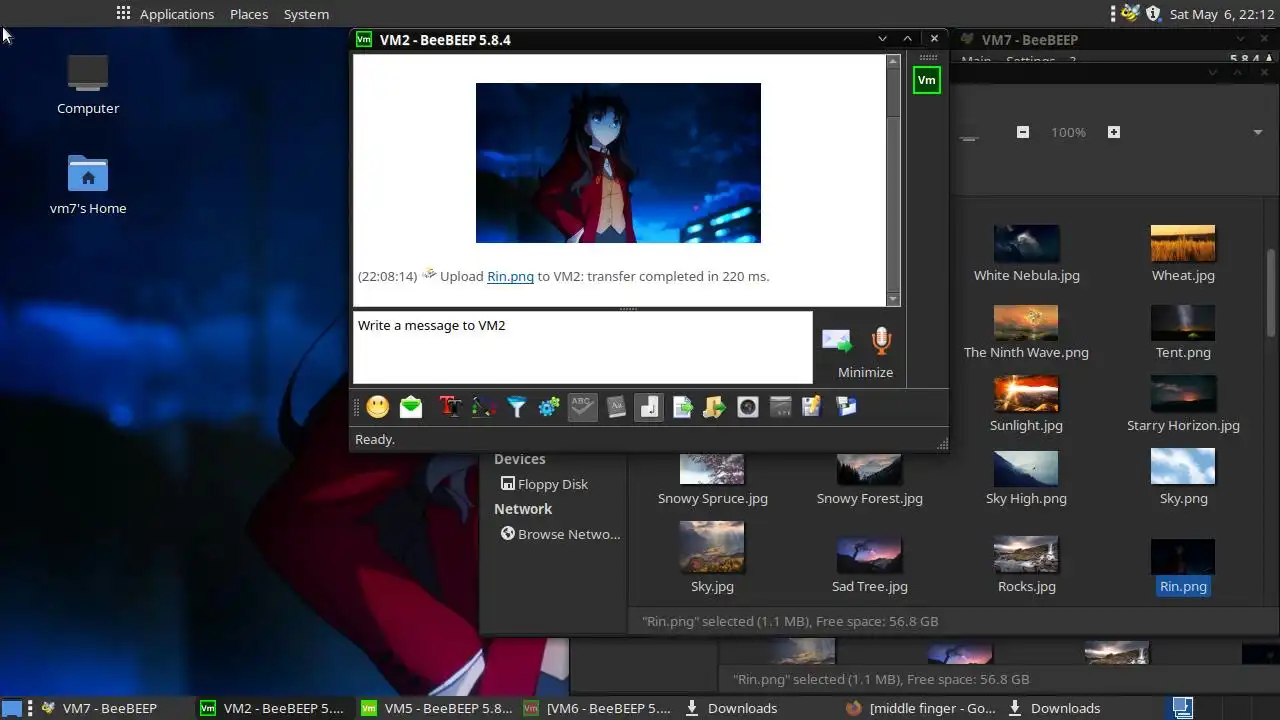The image size is (1280, 720).
Task: Zoom out with the minus button
Action: 1022,132
